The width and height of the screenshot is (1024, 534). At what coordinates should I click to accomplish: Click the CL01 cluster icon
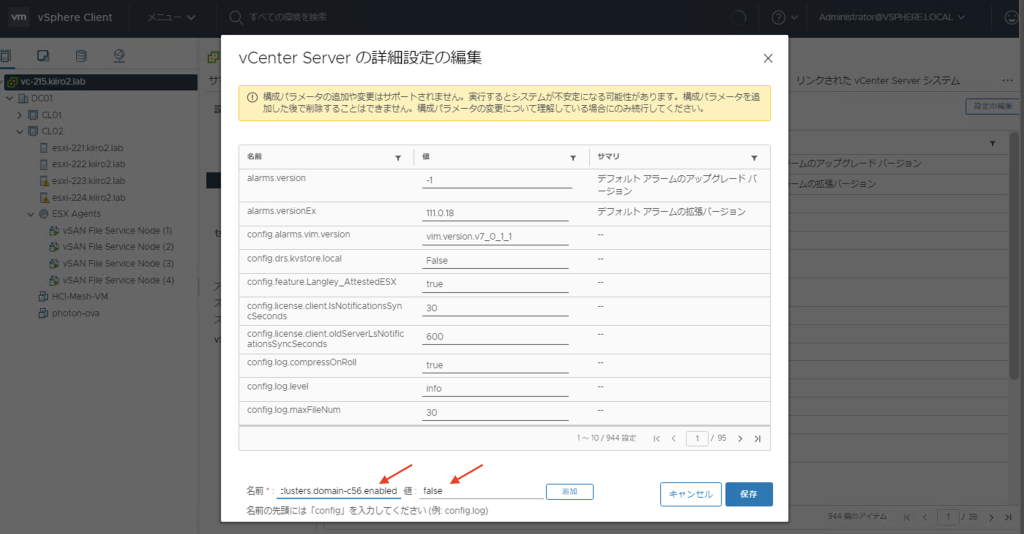33,115
